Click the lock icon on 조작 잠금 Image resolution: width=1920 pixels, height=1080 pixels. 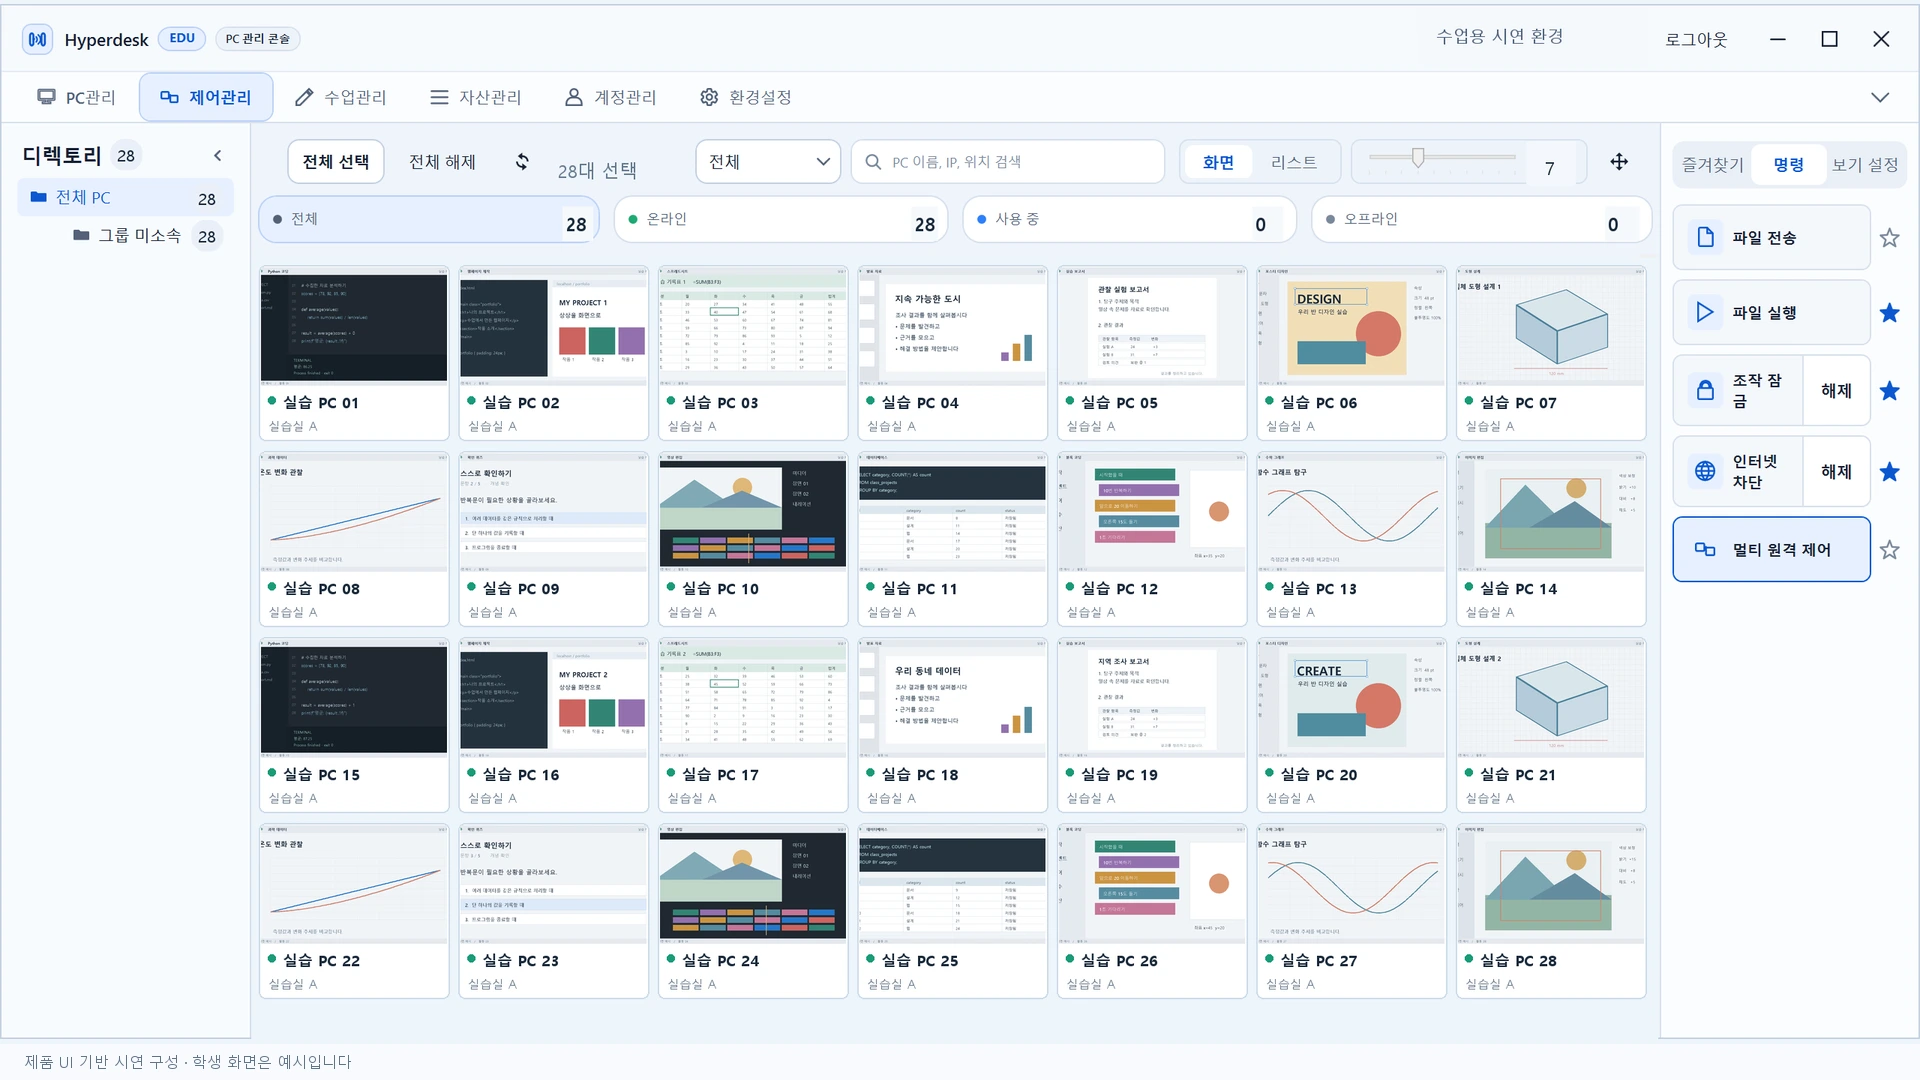[1705, 391]
